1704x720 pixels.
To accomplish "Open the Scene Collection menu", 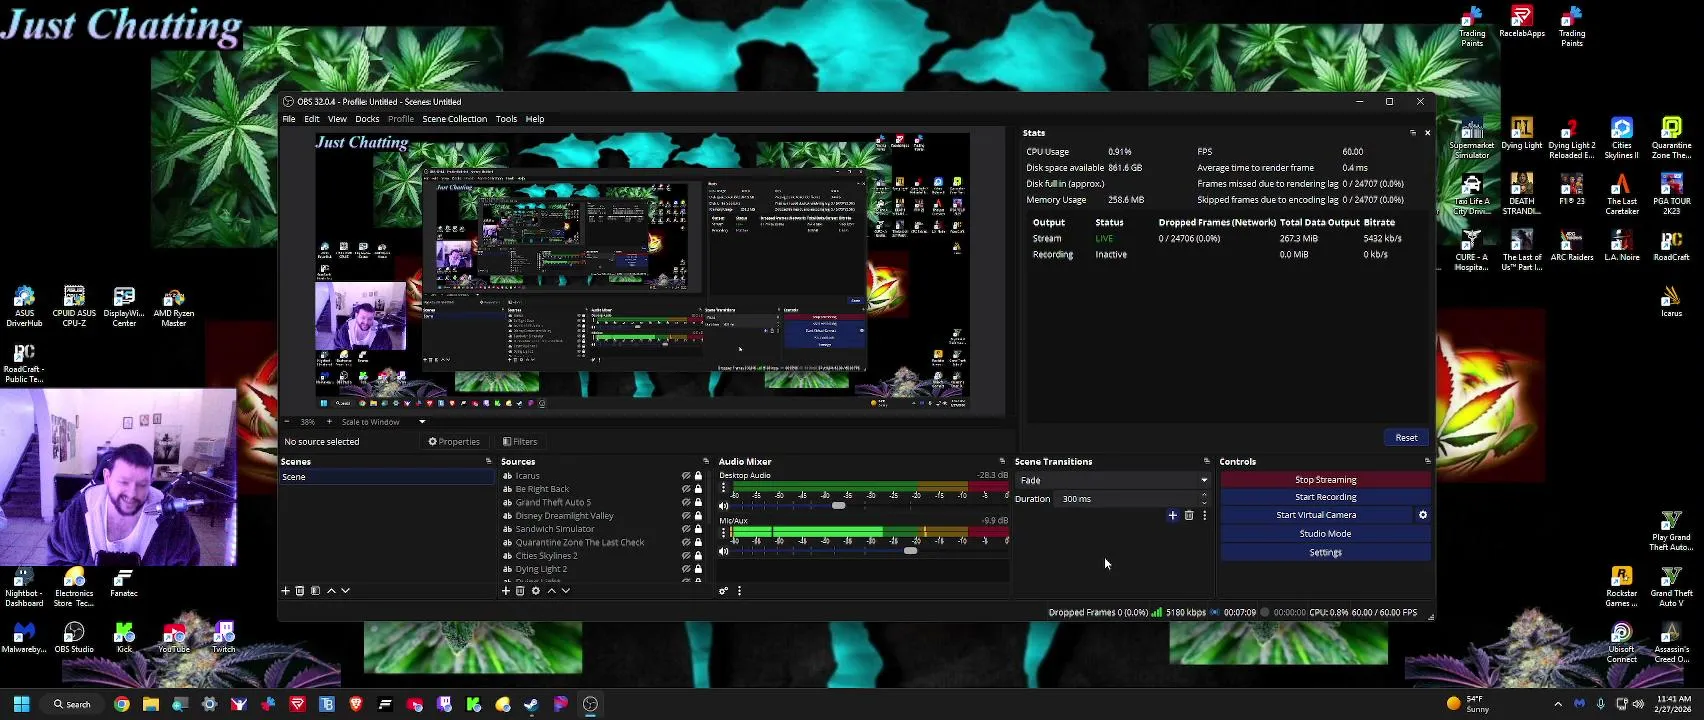I will [x=454, y=119].
